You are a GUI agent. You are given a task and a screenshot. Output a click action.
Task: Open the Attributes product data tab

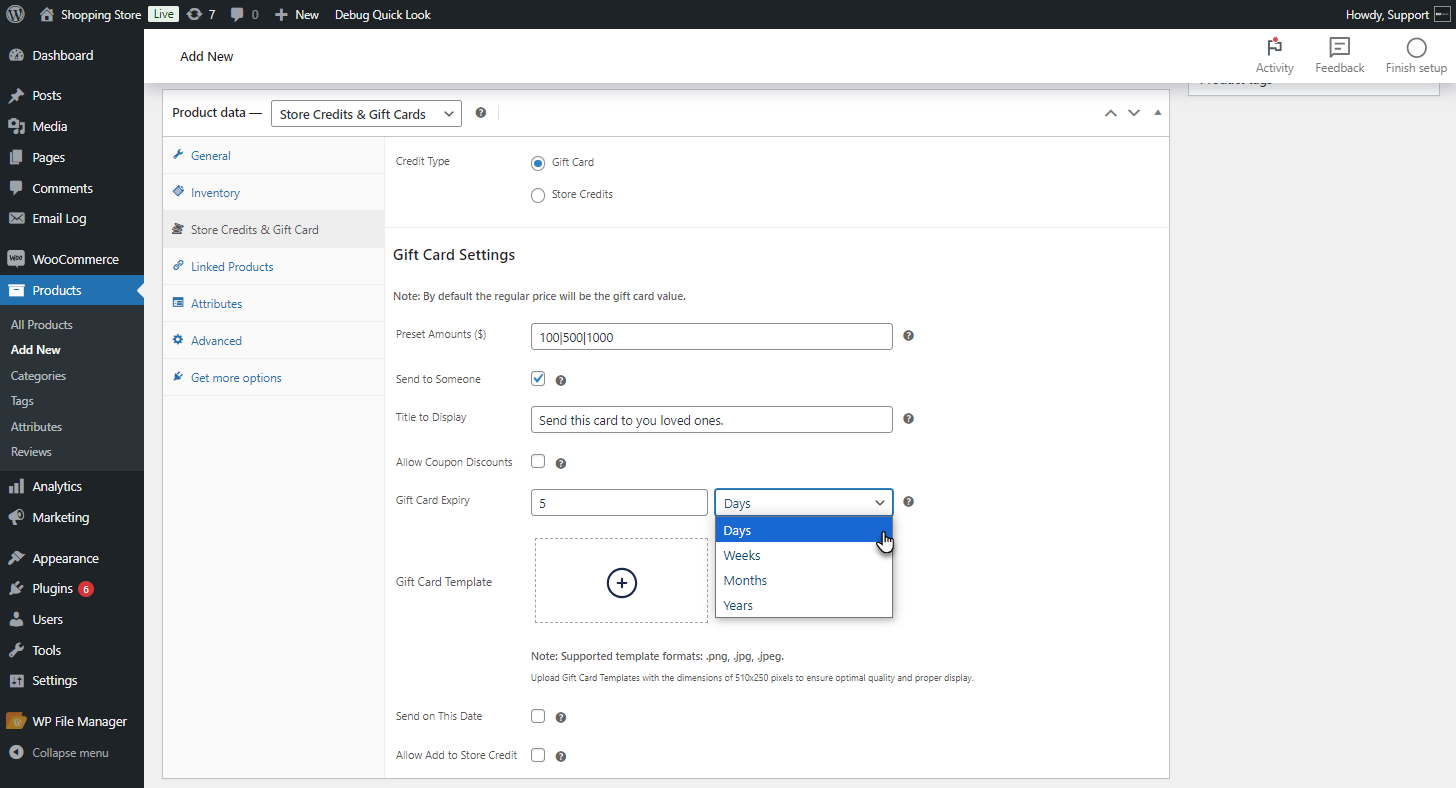(x=273, y=303)
